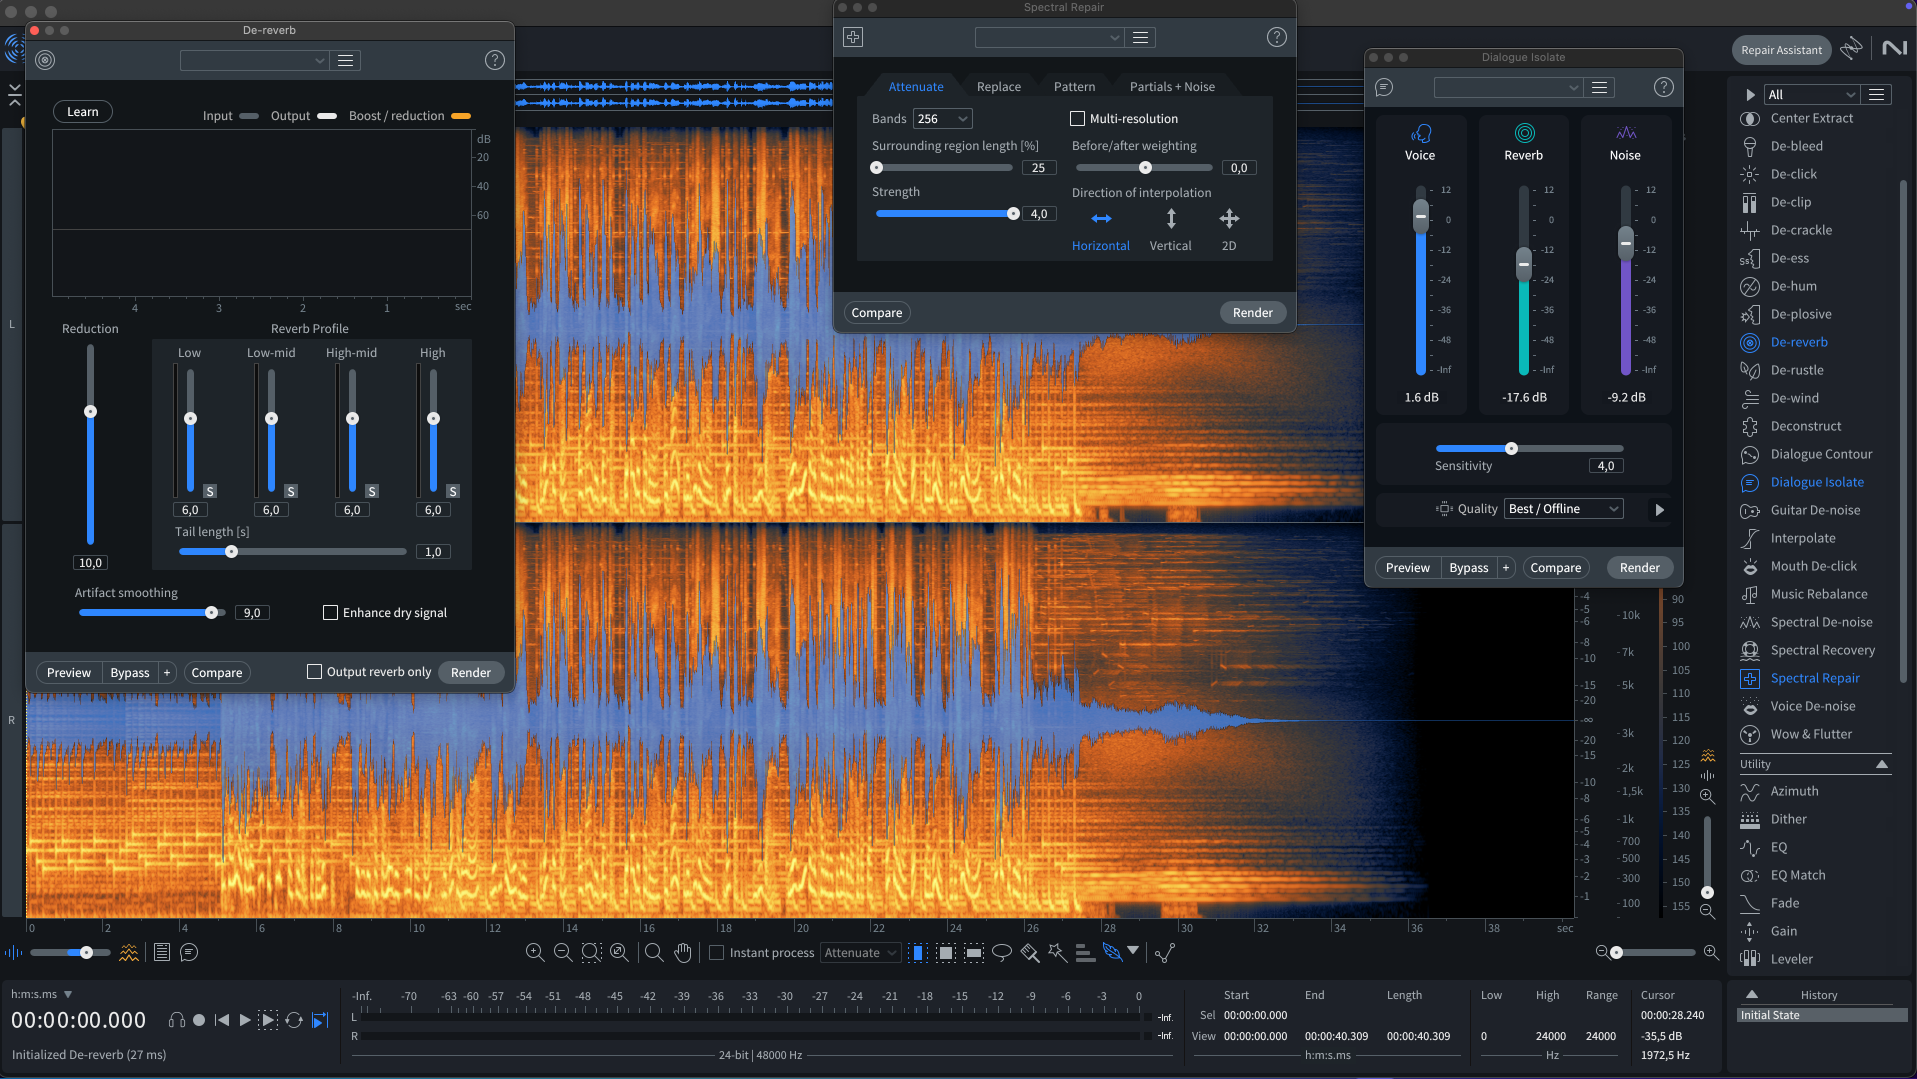Switch to the Pattern tab

point(1074,87)
